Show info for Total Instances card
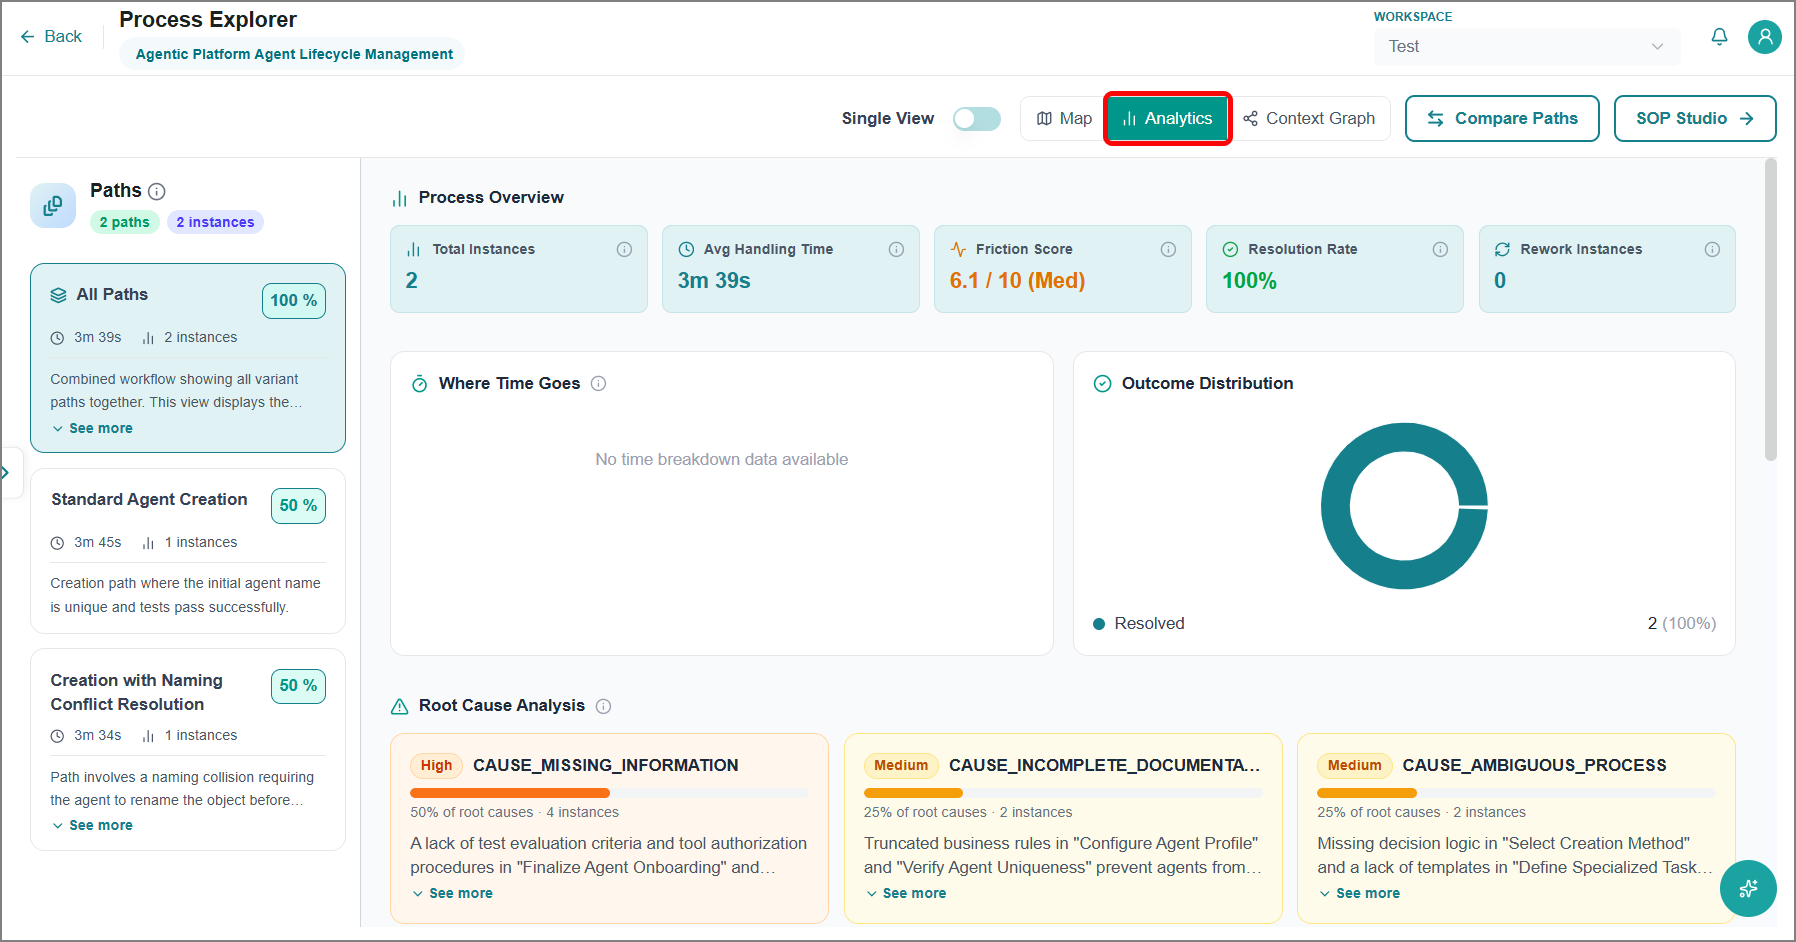1796x942 pixels. (624, 249)
